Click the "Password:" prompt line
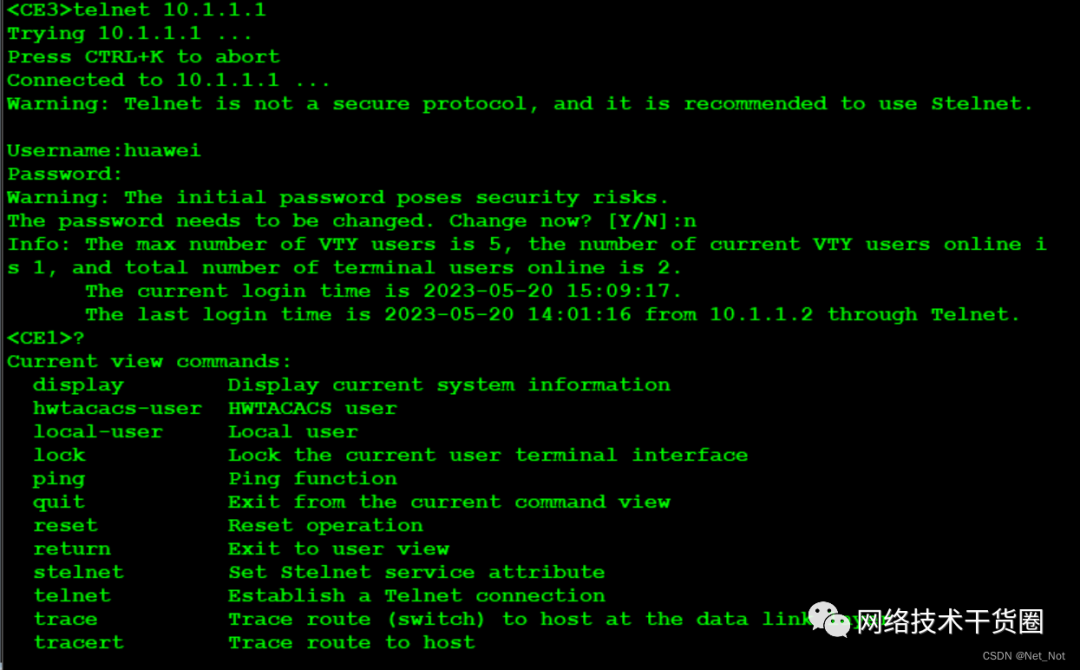1080x670 pixels. click(x=65, y=174)
